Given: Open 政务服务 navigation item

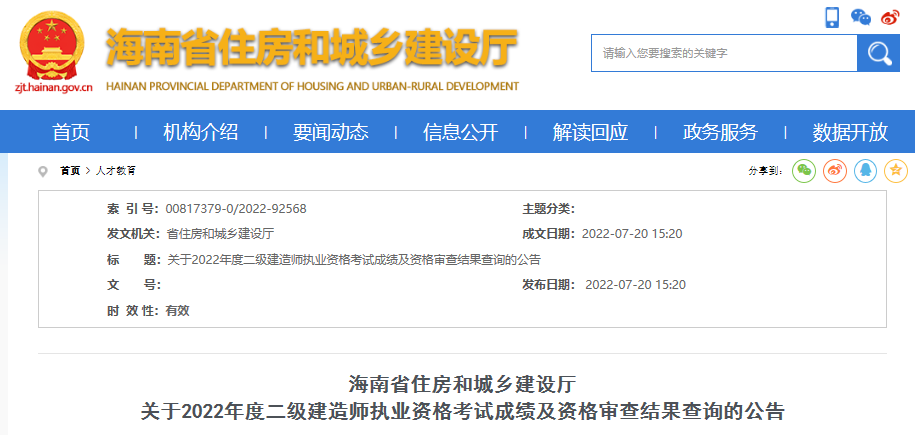Looking at the screenshot, I should pos(720,132).
